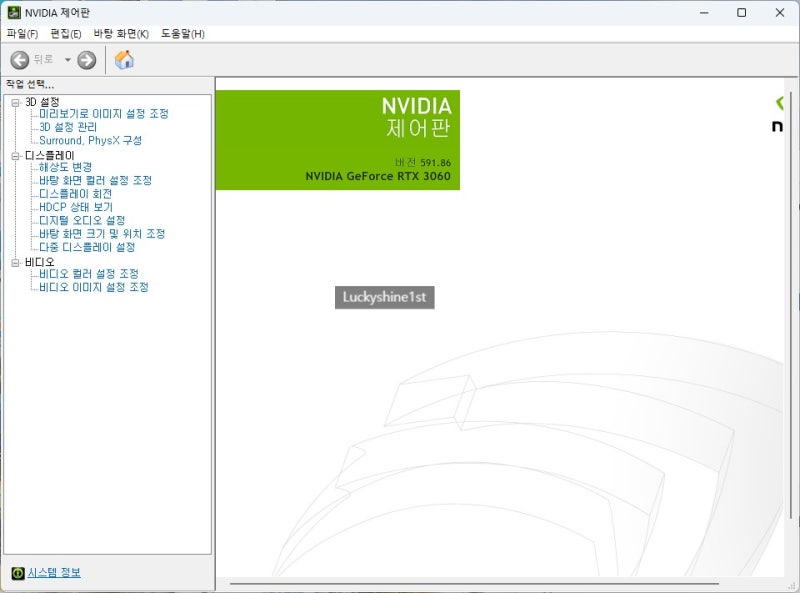Open the 시스템 정보 link
The width and height of the screenshot is (800, 593).
(54, 573)
